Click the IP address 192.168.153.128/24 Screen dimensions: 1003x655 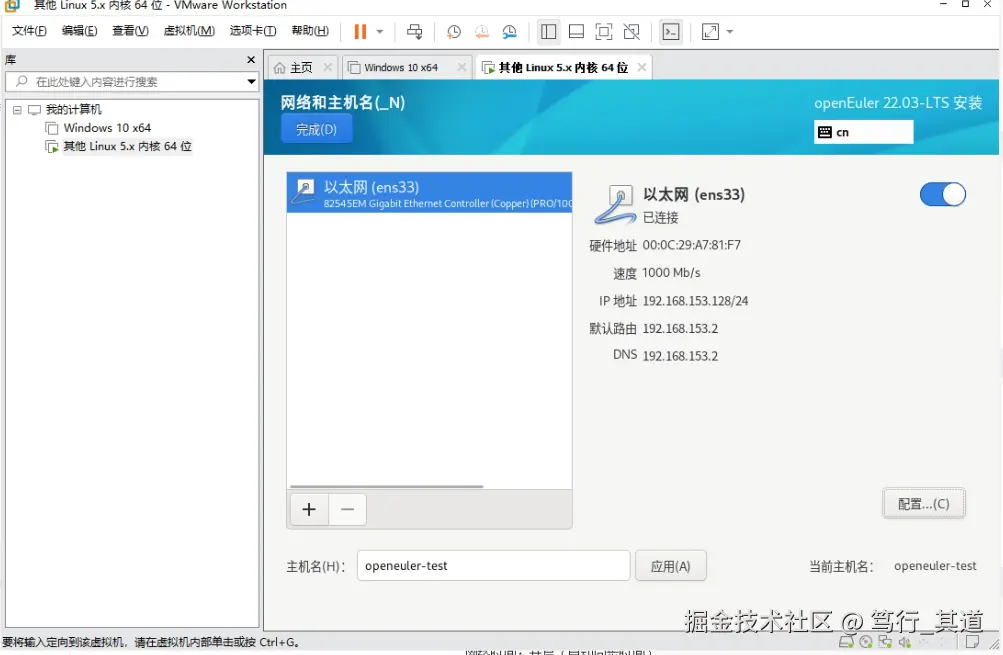point(695,301)
